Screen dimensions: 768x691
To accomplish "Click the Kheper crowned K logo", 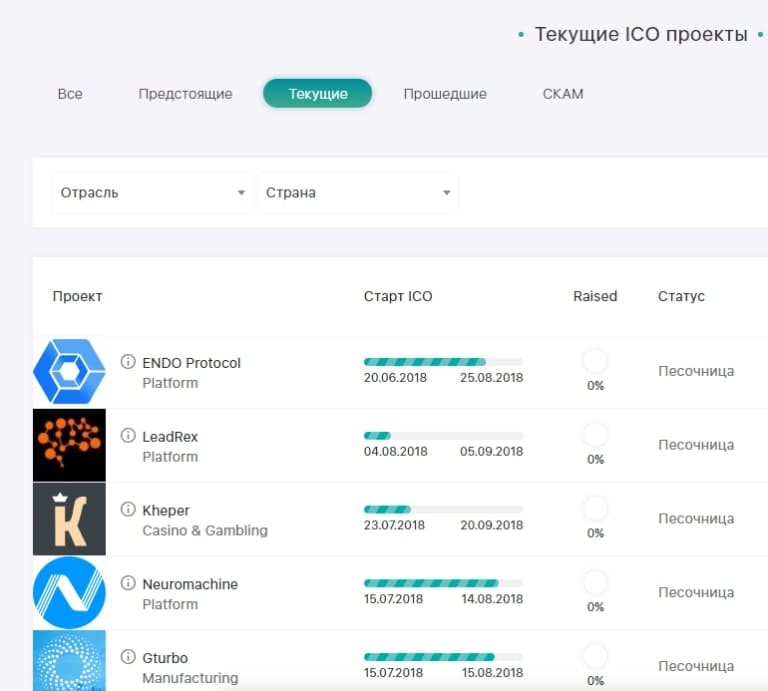I will (x=69, y=519).
